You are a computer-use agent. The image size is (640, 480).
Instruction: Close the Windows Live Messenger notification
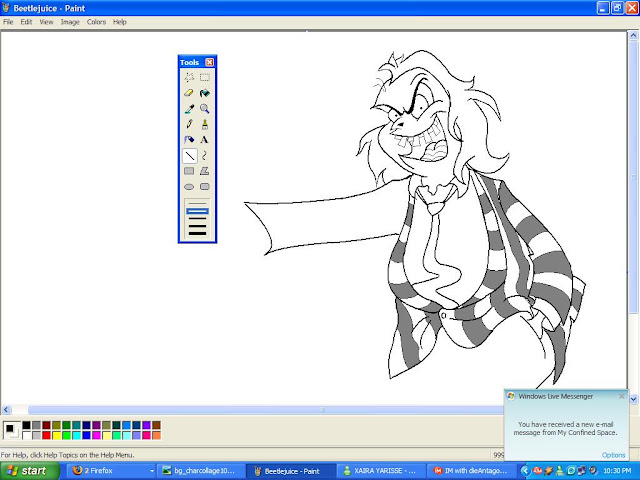(x=621, y=396)
